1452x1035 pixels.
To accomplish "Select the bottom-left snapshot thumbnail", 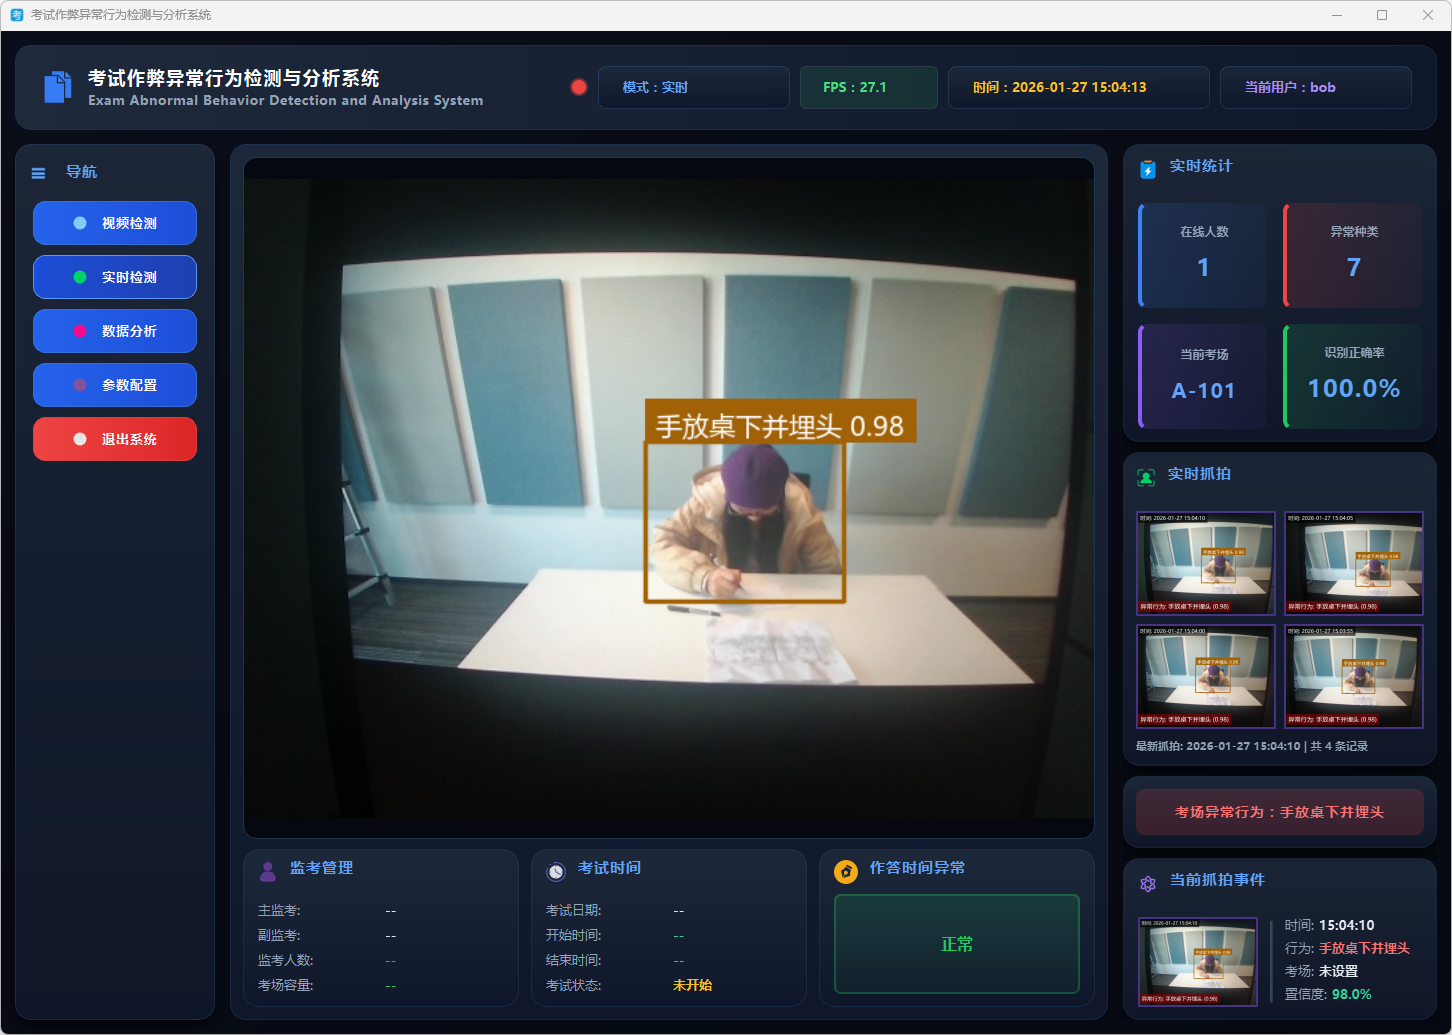I will [1206, 676].
